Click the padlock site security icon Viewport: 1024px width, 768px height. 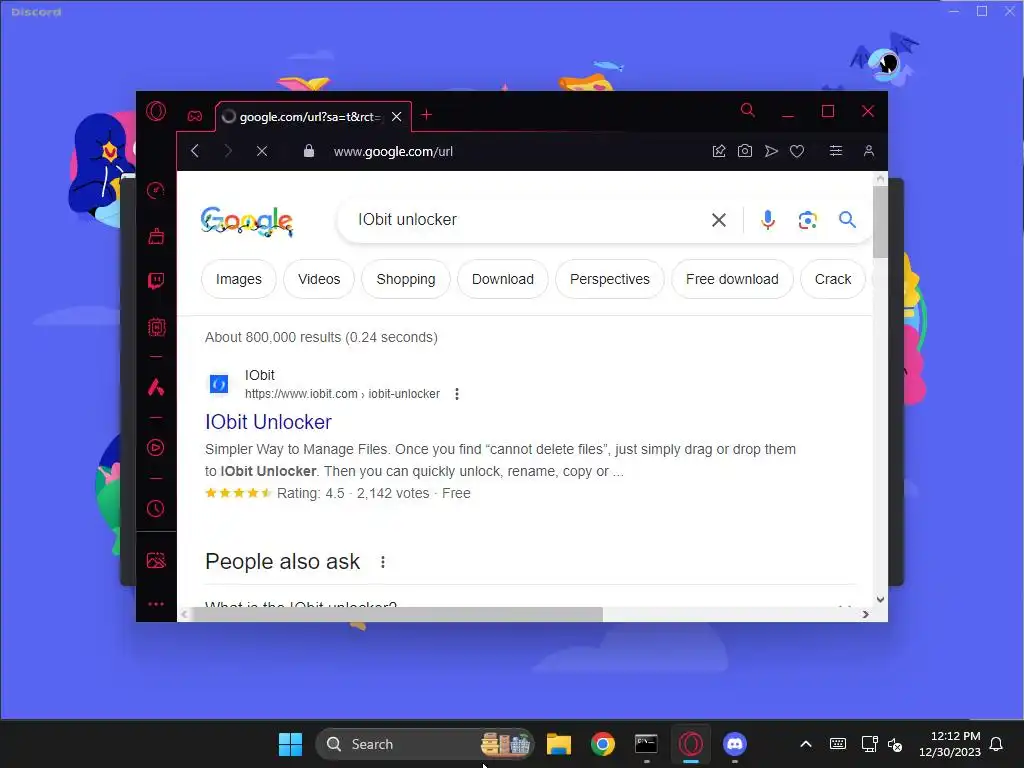tap(309, 151)
